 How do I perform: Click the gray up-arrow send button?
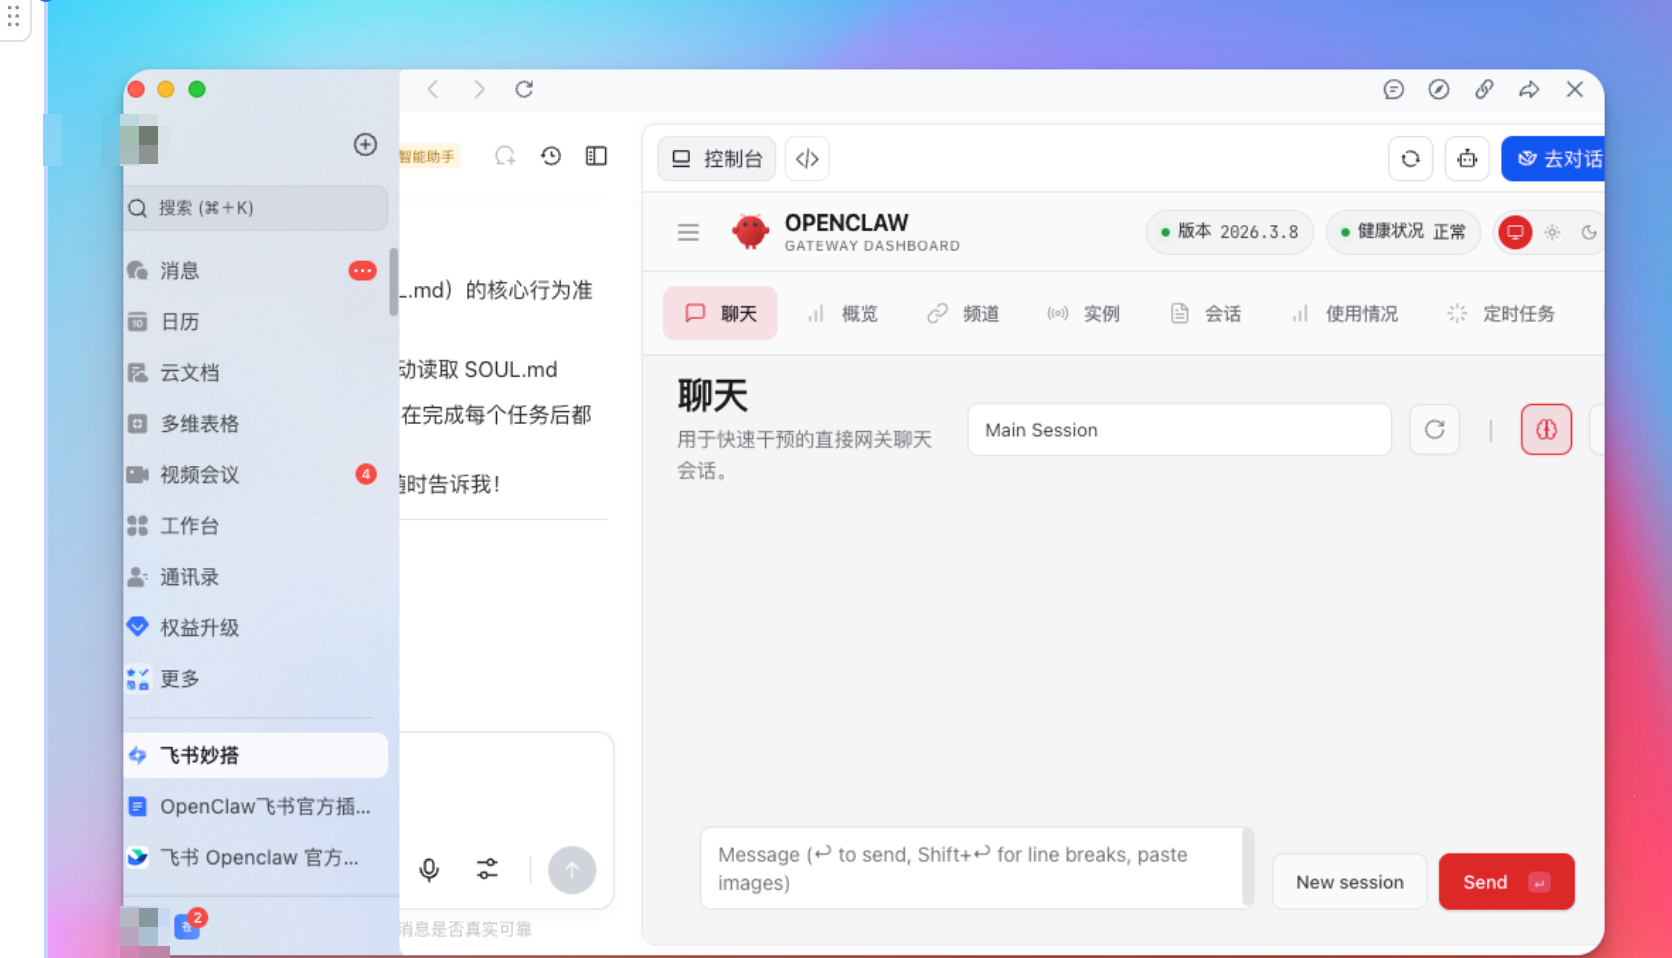click(x=572, y=870)
